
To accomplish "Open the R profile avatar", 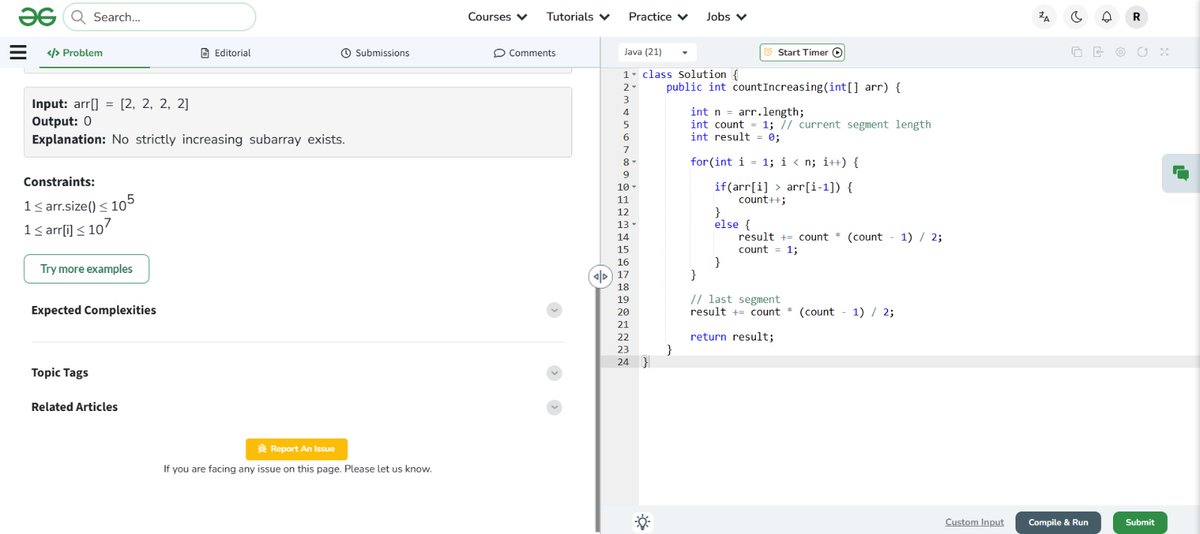I will 1137,17.
